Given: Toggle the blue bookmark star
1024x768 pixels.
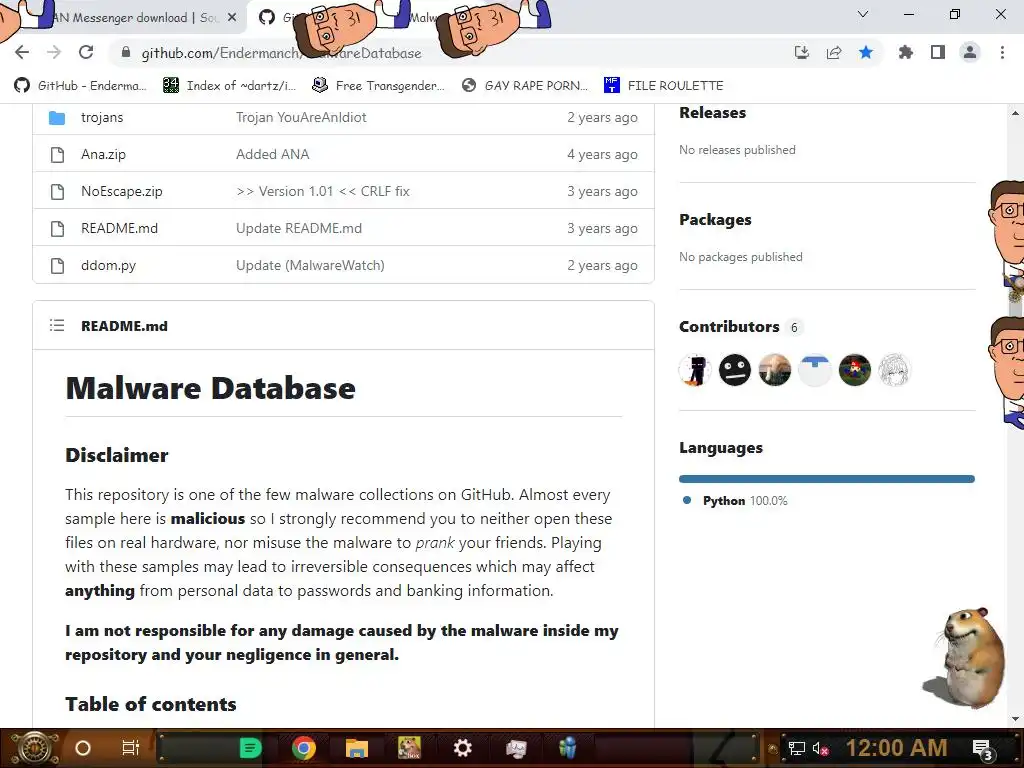Looking at the screenshot, I should coord(866,52).
